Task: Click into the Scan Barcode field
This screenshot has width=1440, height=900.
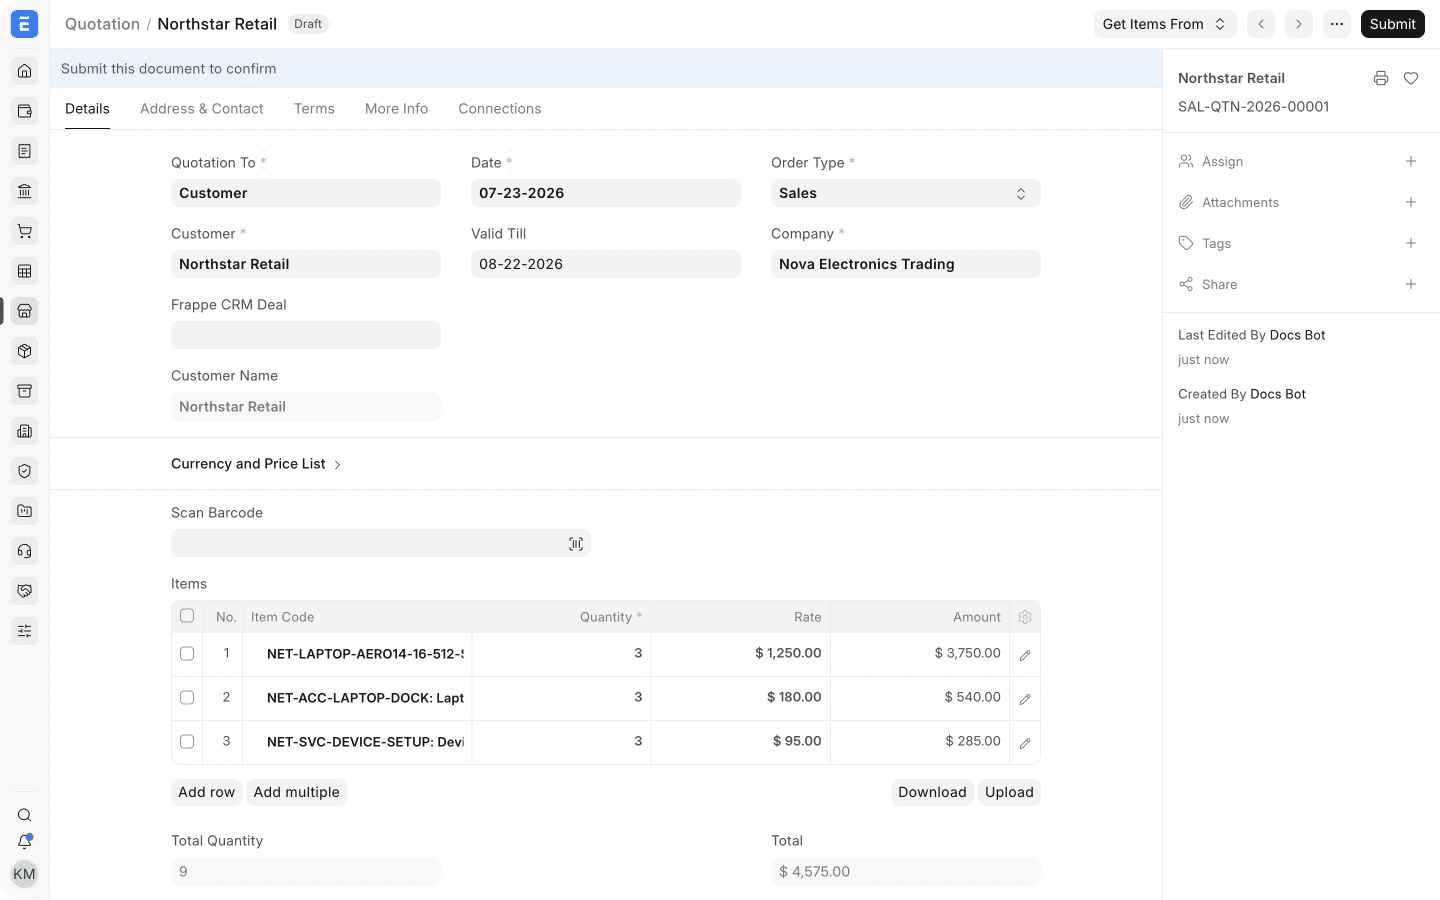Action: (x=381, y=544)
